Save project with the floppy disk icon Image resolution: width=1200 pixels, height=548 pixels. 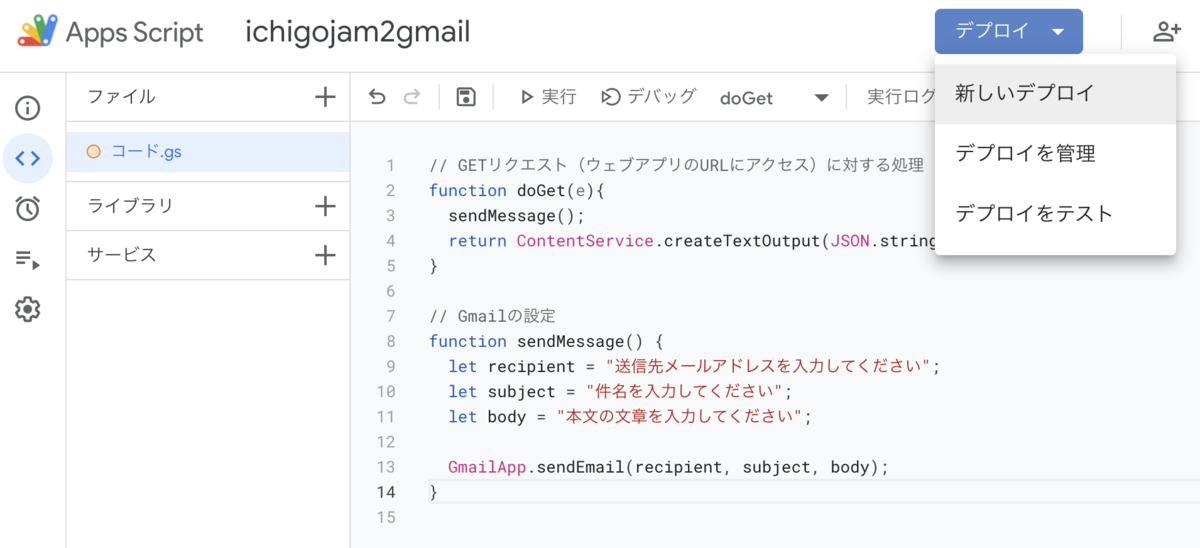[x=465, y=97]
